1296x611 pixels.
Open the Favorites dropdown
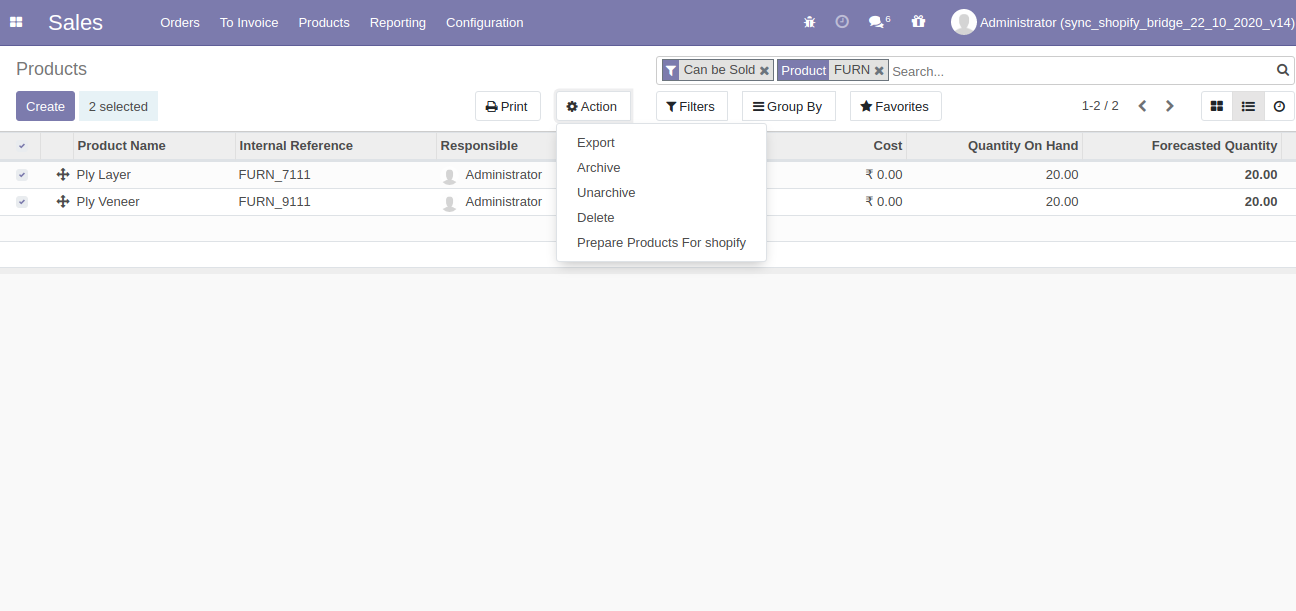(895, 106)
